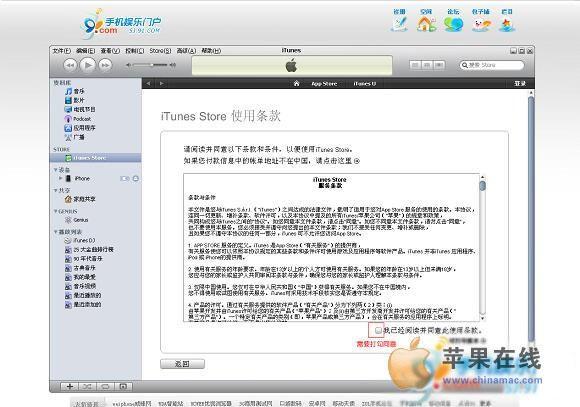This screenshot has width=580, height=407.
Task: Open the 高级(A) menu
Action: click(186, 51)
